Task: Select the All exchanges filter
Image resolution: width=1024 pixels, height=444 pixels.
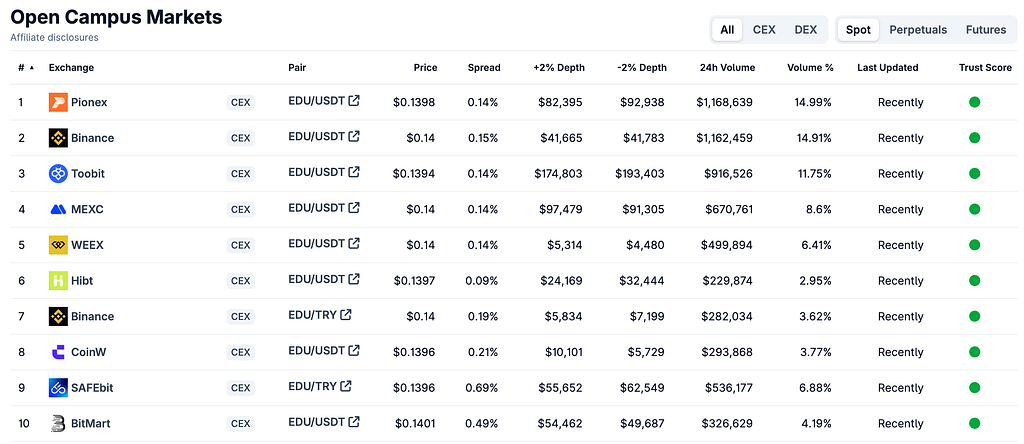Action: 727,30
